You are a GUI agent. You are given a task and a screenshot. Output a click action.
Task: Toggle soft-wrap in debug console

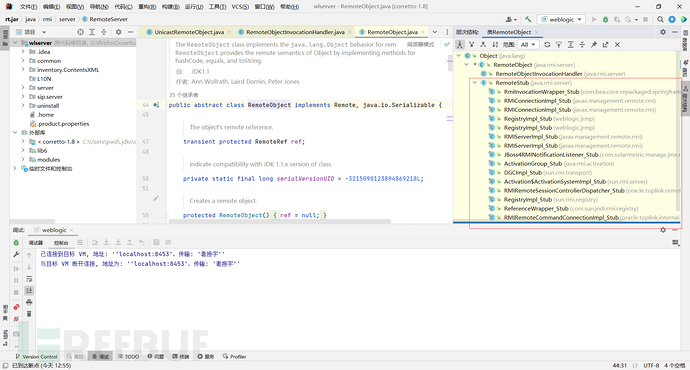[29, 279]
